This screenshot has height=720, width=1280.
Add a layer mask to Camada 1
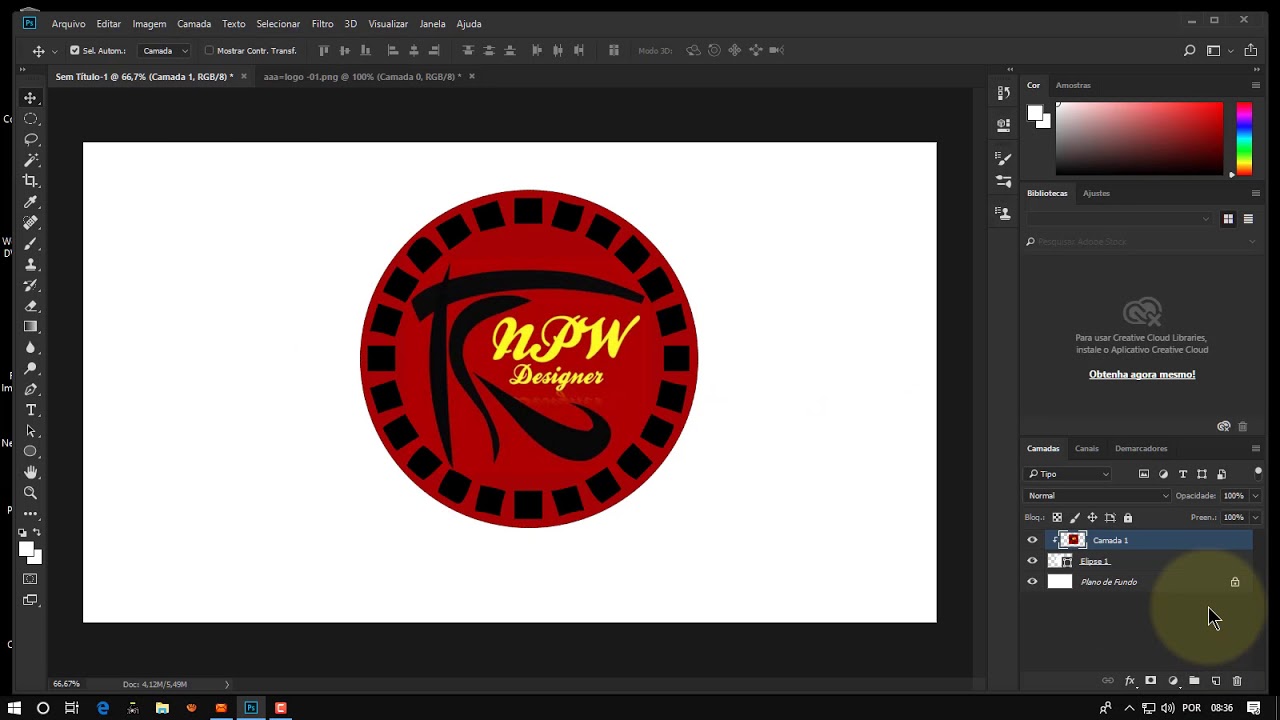[x=1150, y=681]
